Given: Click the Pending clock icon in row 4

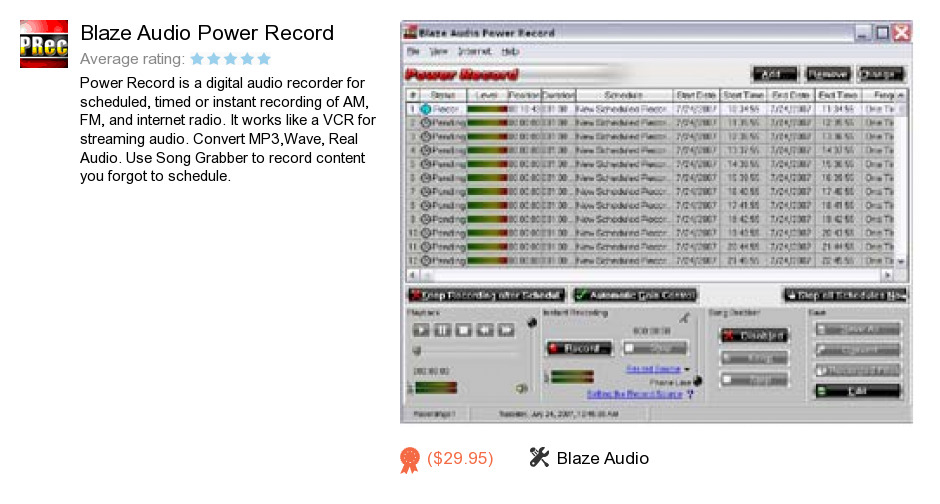Looking at the screenshot, I should pyautogui.click(x=426, y=150).
